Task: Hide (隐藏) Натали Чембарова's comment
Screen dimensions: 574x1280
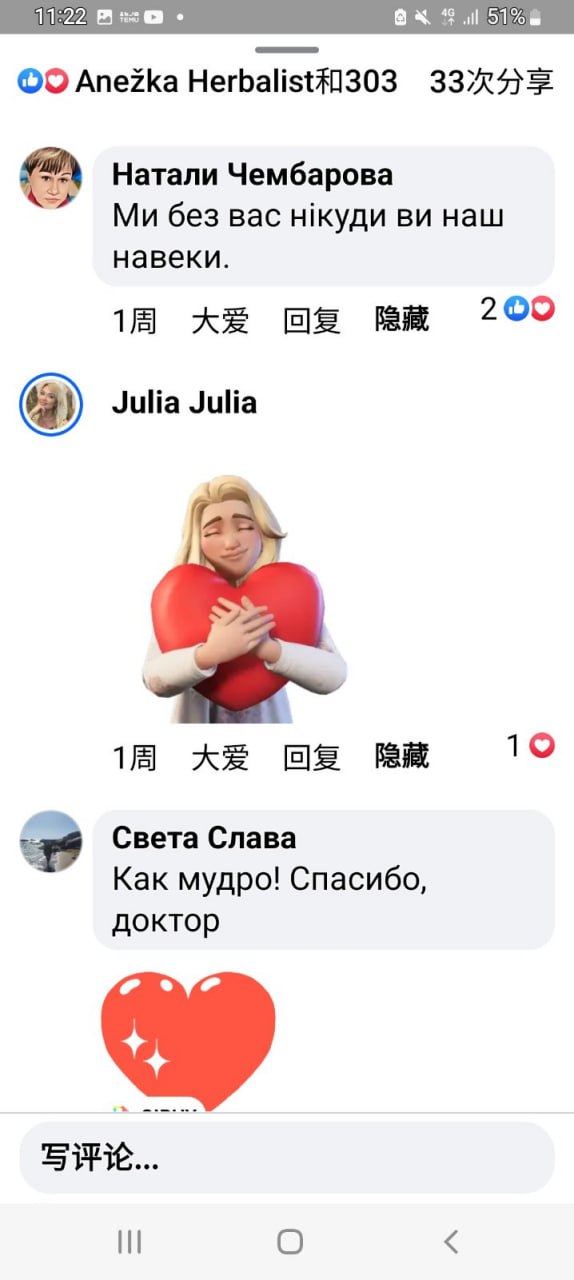Action: [x=402, y=320]
